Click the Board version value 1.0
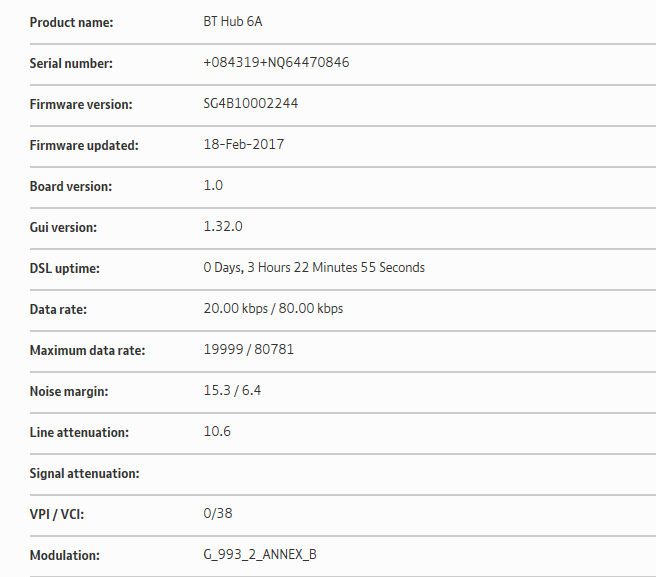Screen dimensions: 656x577 (213, 186)
